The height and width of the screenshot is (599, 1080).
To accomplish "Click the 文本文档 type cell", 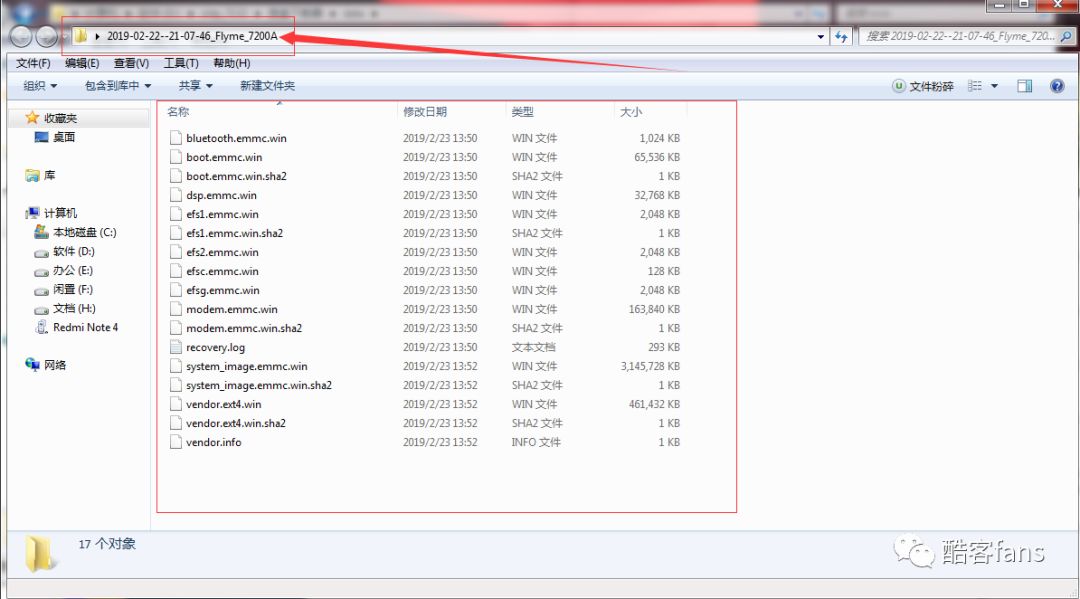I will [533, 347].
